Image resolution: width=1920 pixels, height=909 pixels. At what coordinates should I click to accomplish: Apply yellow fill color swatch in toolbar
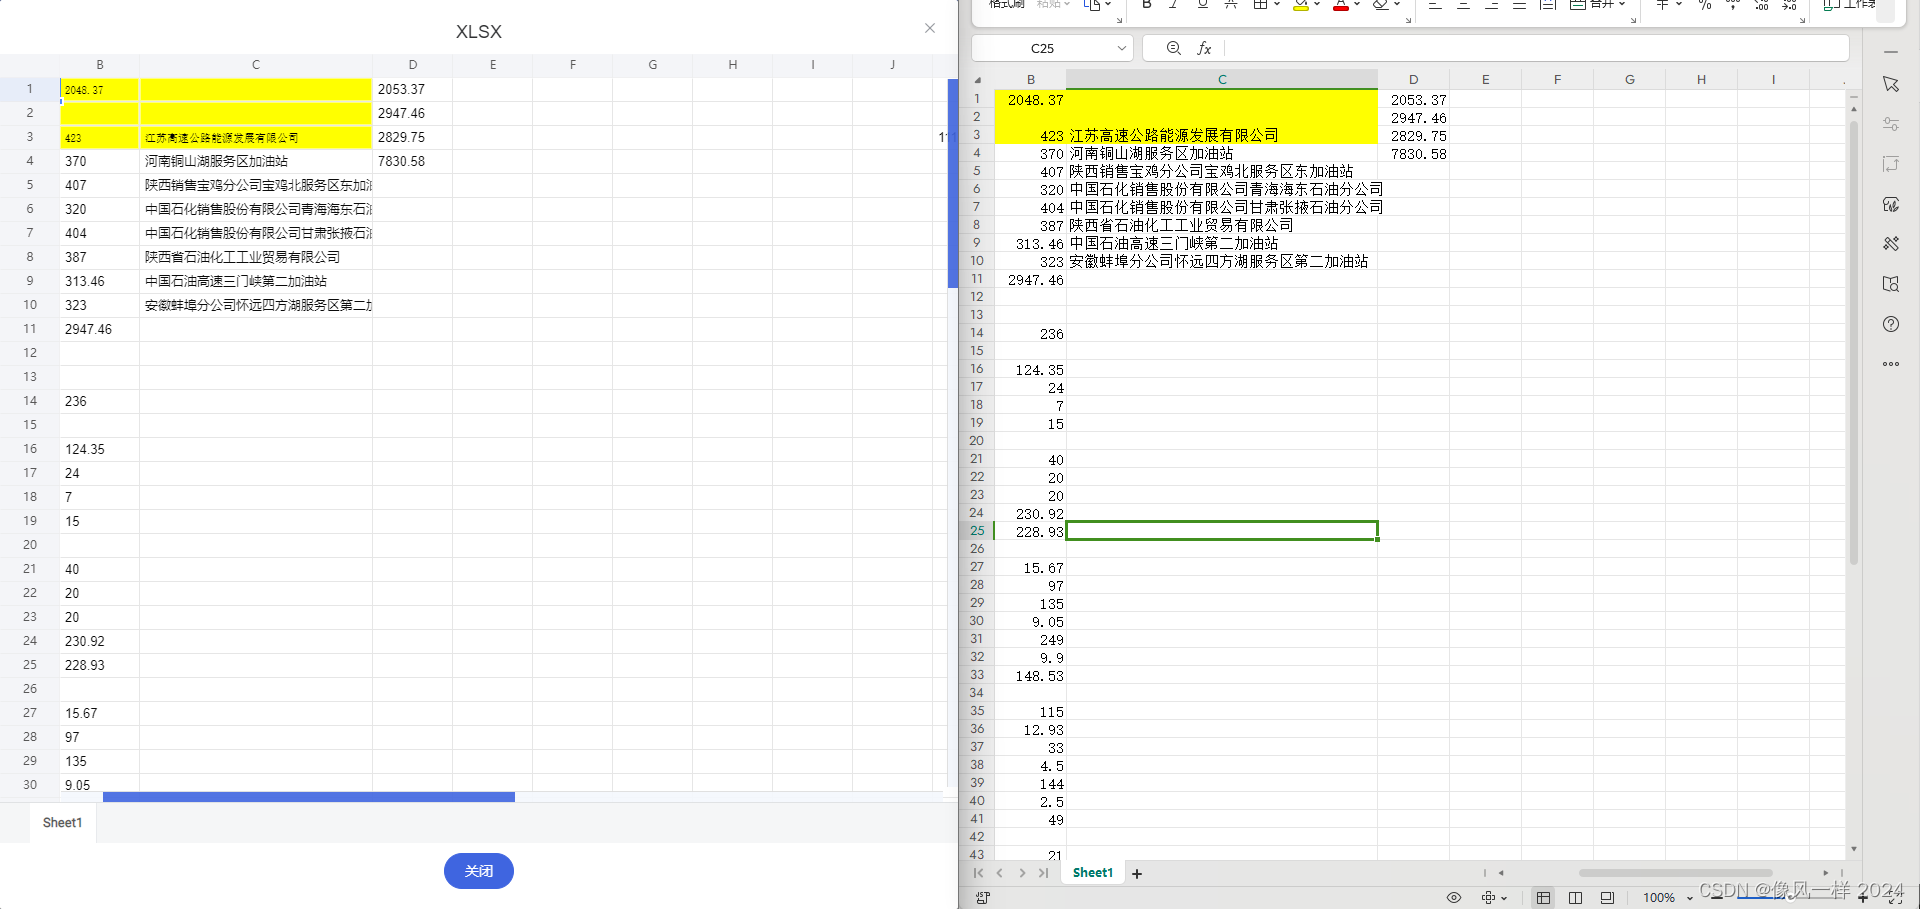[x=1300, y=5]
